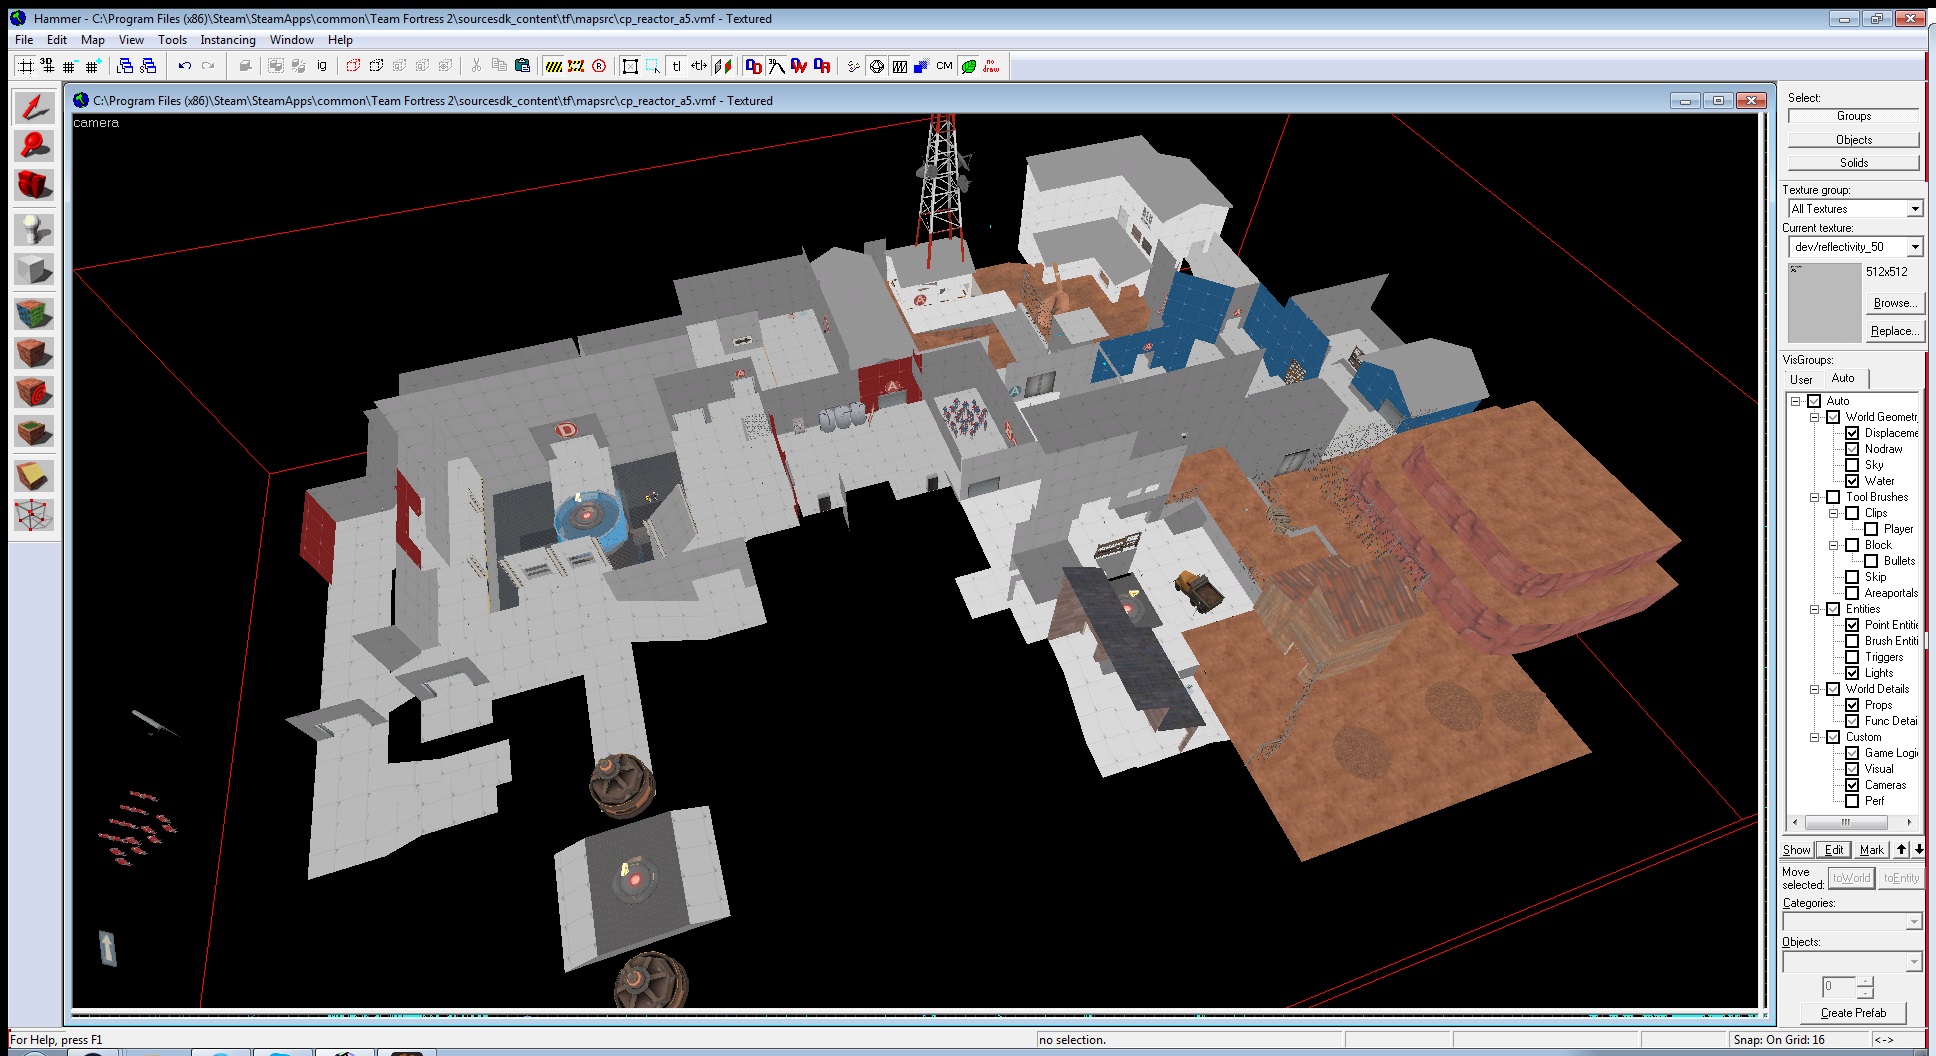Image resolution: width=1936 pixels, height=1056 pixels.
Task: Select the Clipping tool icon
Action: tap(34, 476)
